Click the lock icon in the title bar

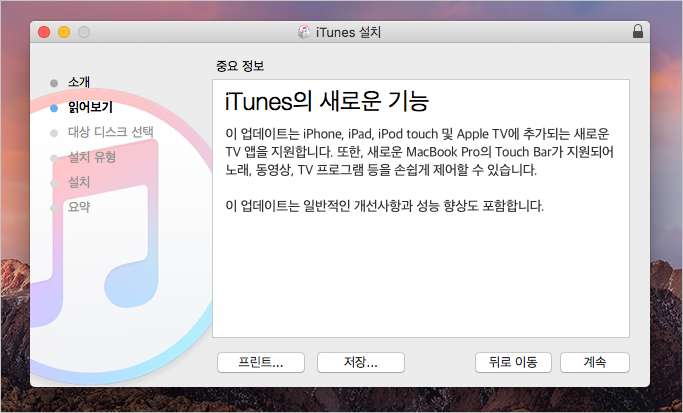click(638, 31)
